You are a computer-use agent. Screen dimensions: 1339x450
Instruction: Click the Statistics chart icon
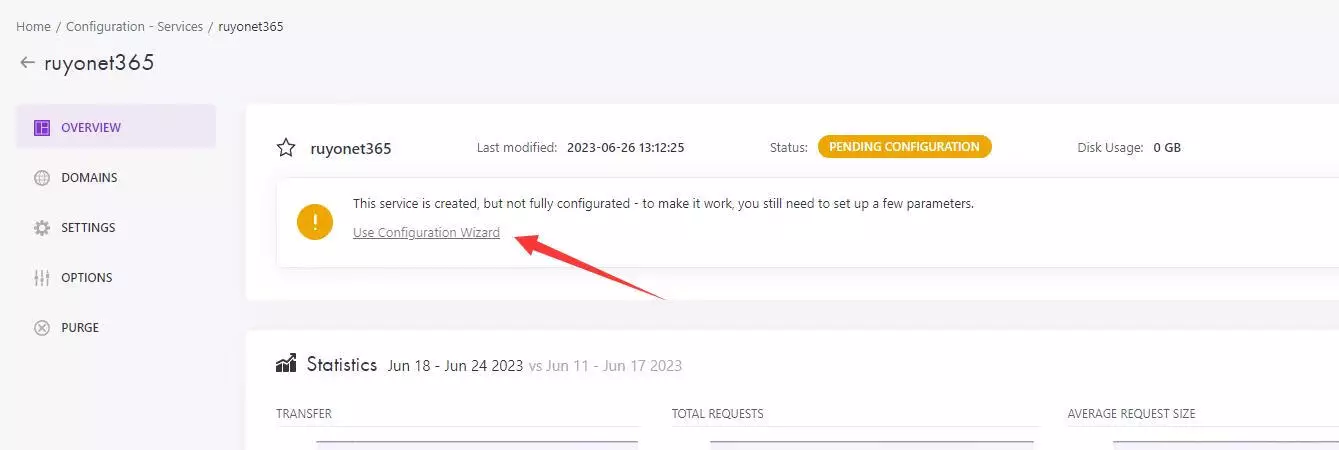286,364
